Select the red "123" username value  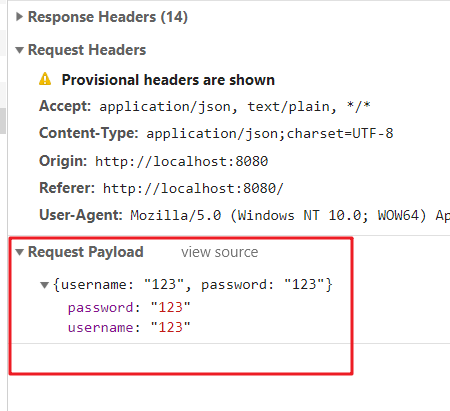click(170, 327)
